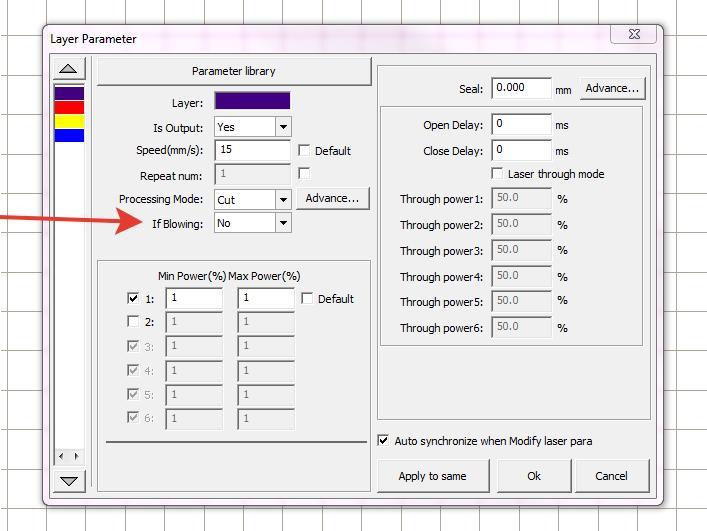
Task: Enable Laser through mode checkbox
Action: [498, 174]
